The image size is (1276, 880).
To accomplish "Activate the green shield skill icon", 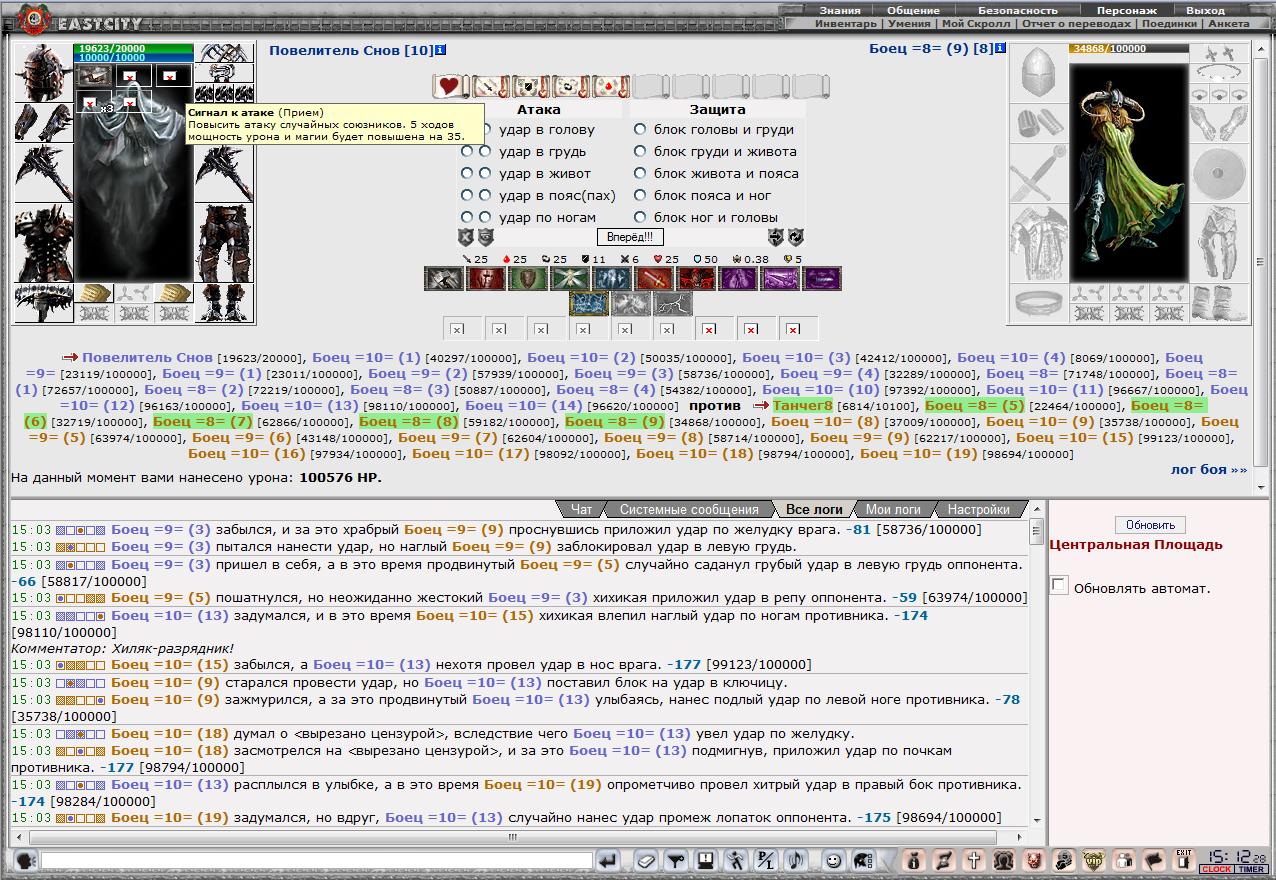I will 527,279.
